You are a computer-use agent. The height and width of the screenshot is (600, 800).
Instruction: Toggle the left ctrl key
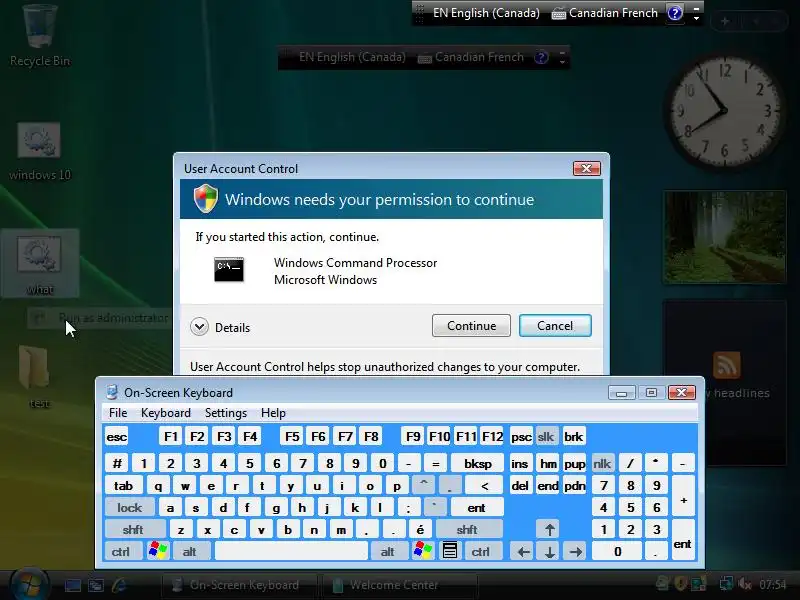(121, 552)
